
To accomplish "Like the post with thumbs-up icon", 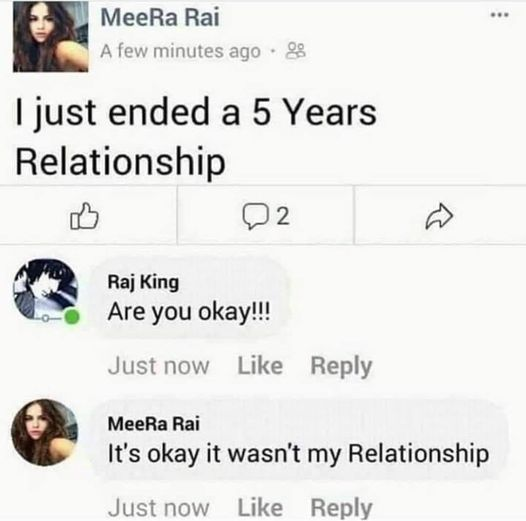I will [x=84, y=216].
